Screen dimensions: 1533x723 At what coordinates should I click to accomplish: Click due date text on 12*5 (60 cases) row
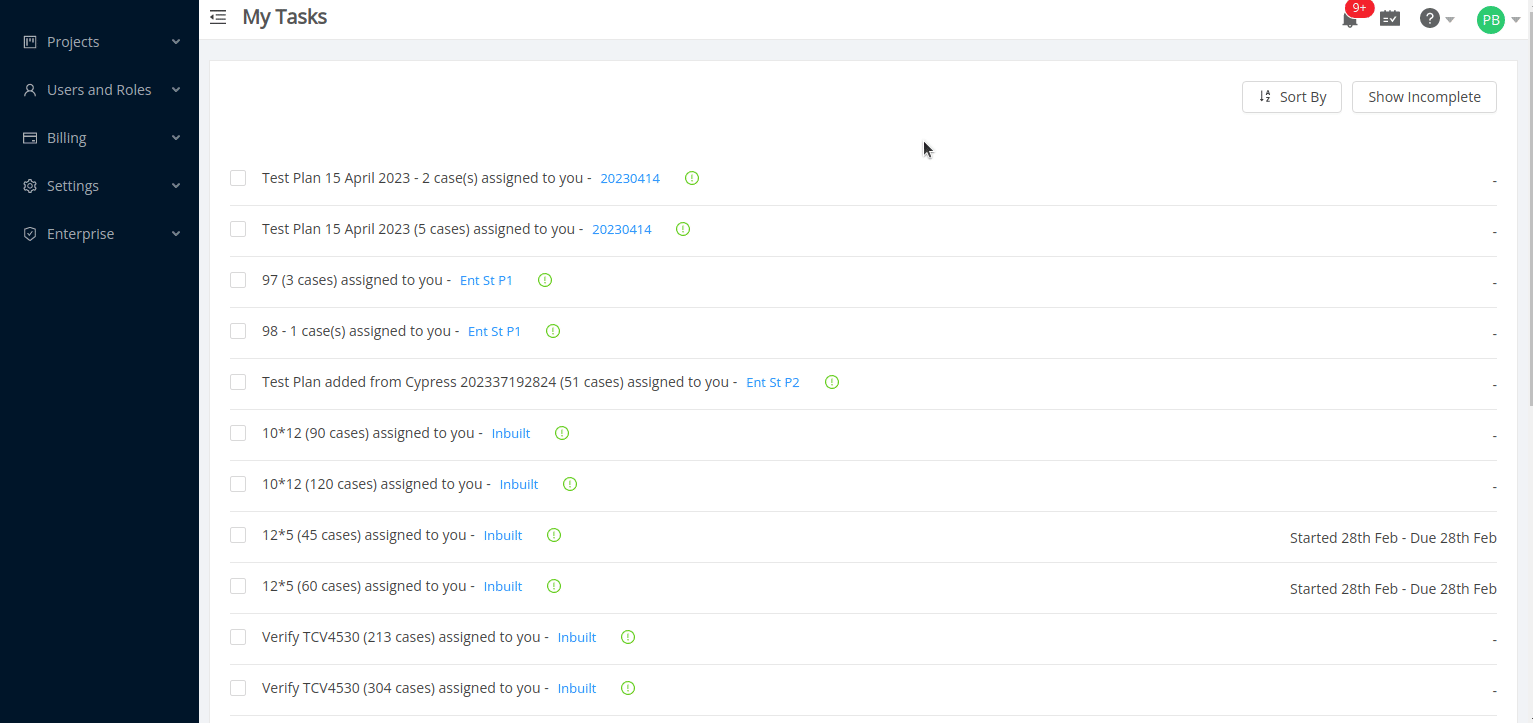pos(1393,589)
